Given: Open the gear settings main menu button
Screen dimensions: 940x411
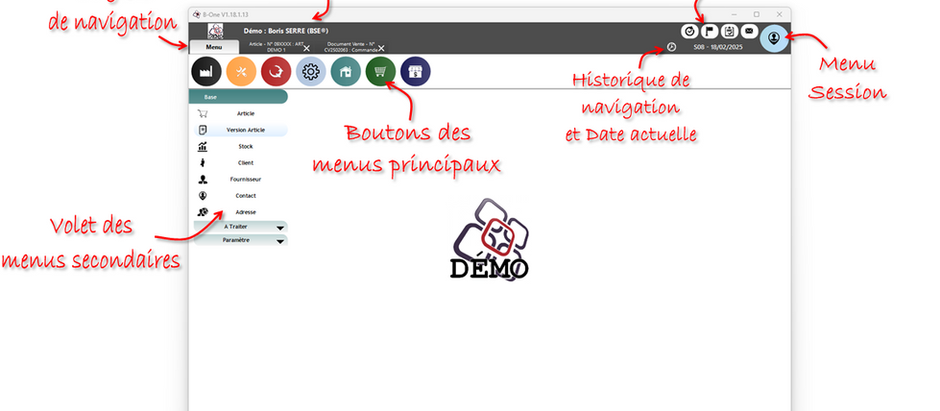Looking at the screenshot, I should (311, 72).
